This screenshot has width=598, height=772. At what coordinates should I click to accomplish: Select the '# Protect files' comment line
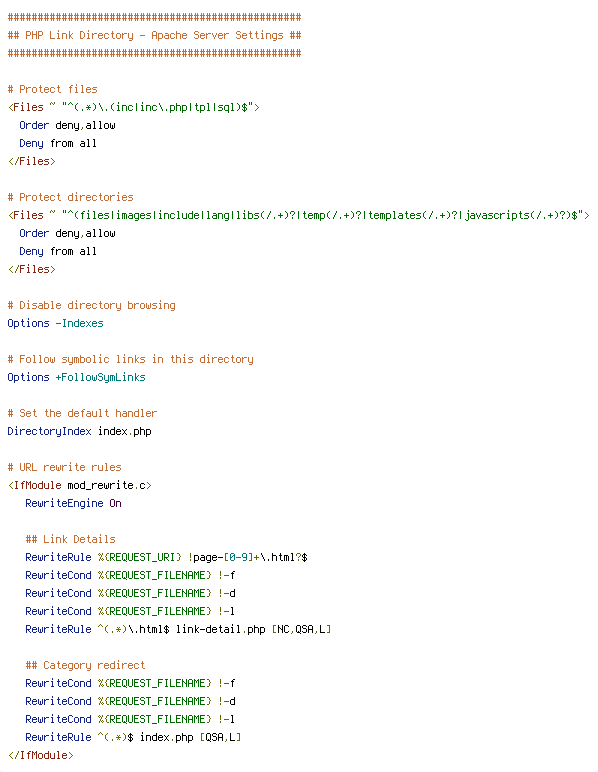(x=53, y=89)
